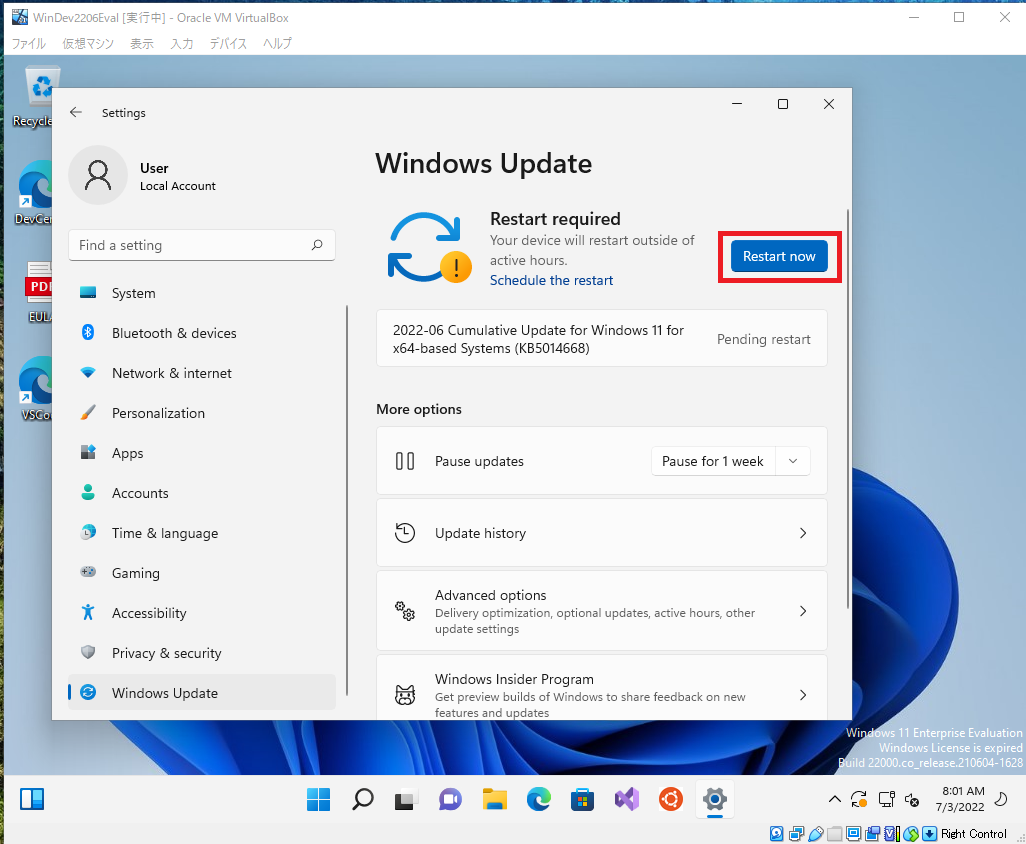Open the Widgets panel on the taskbar

click(x=32, y=800)
